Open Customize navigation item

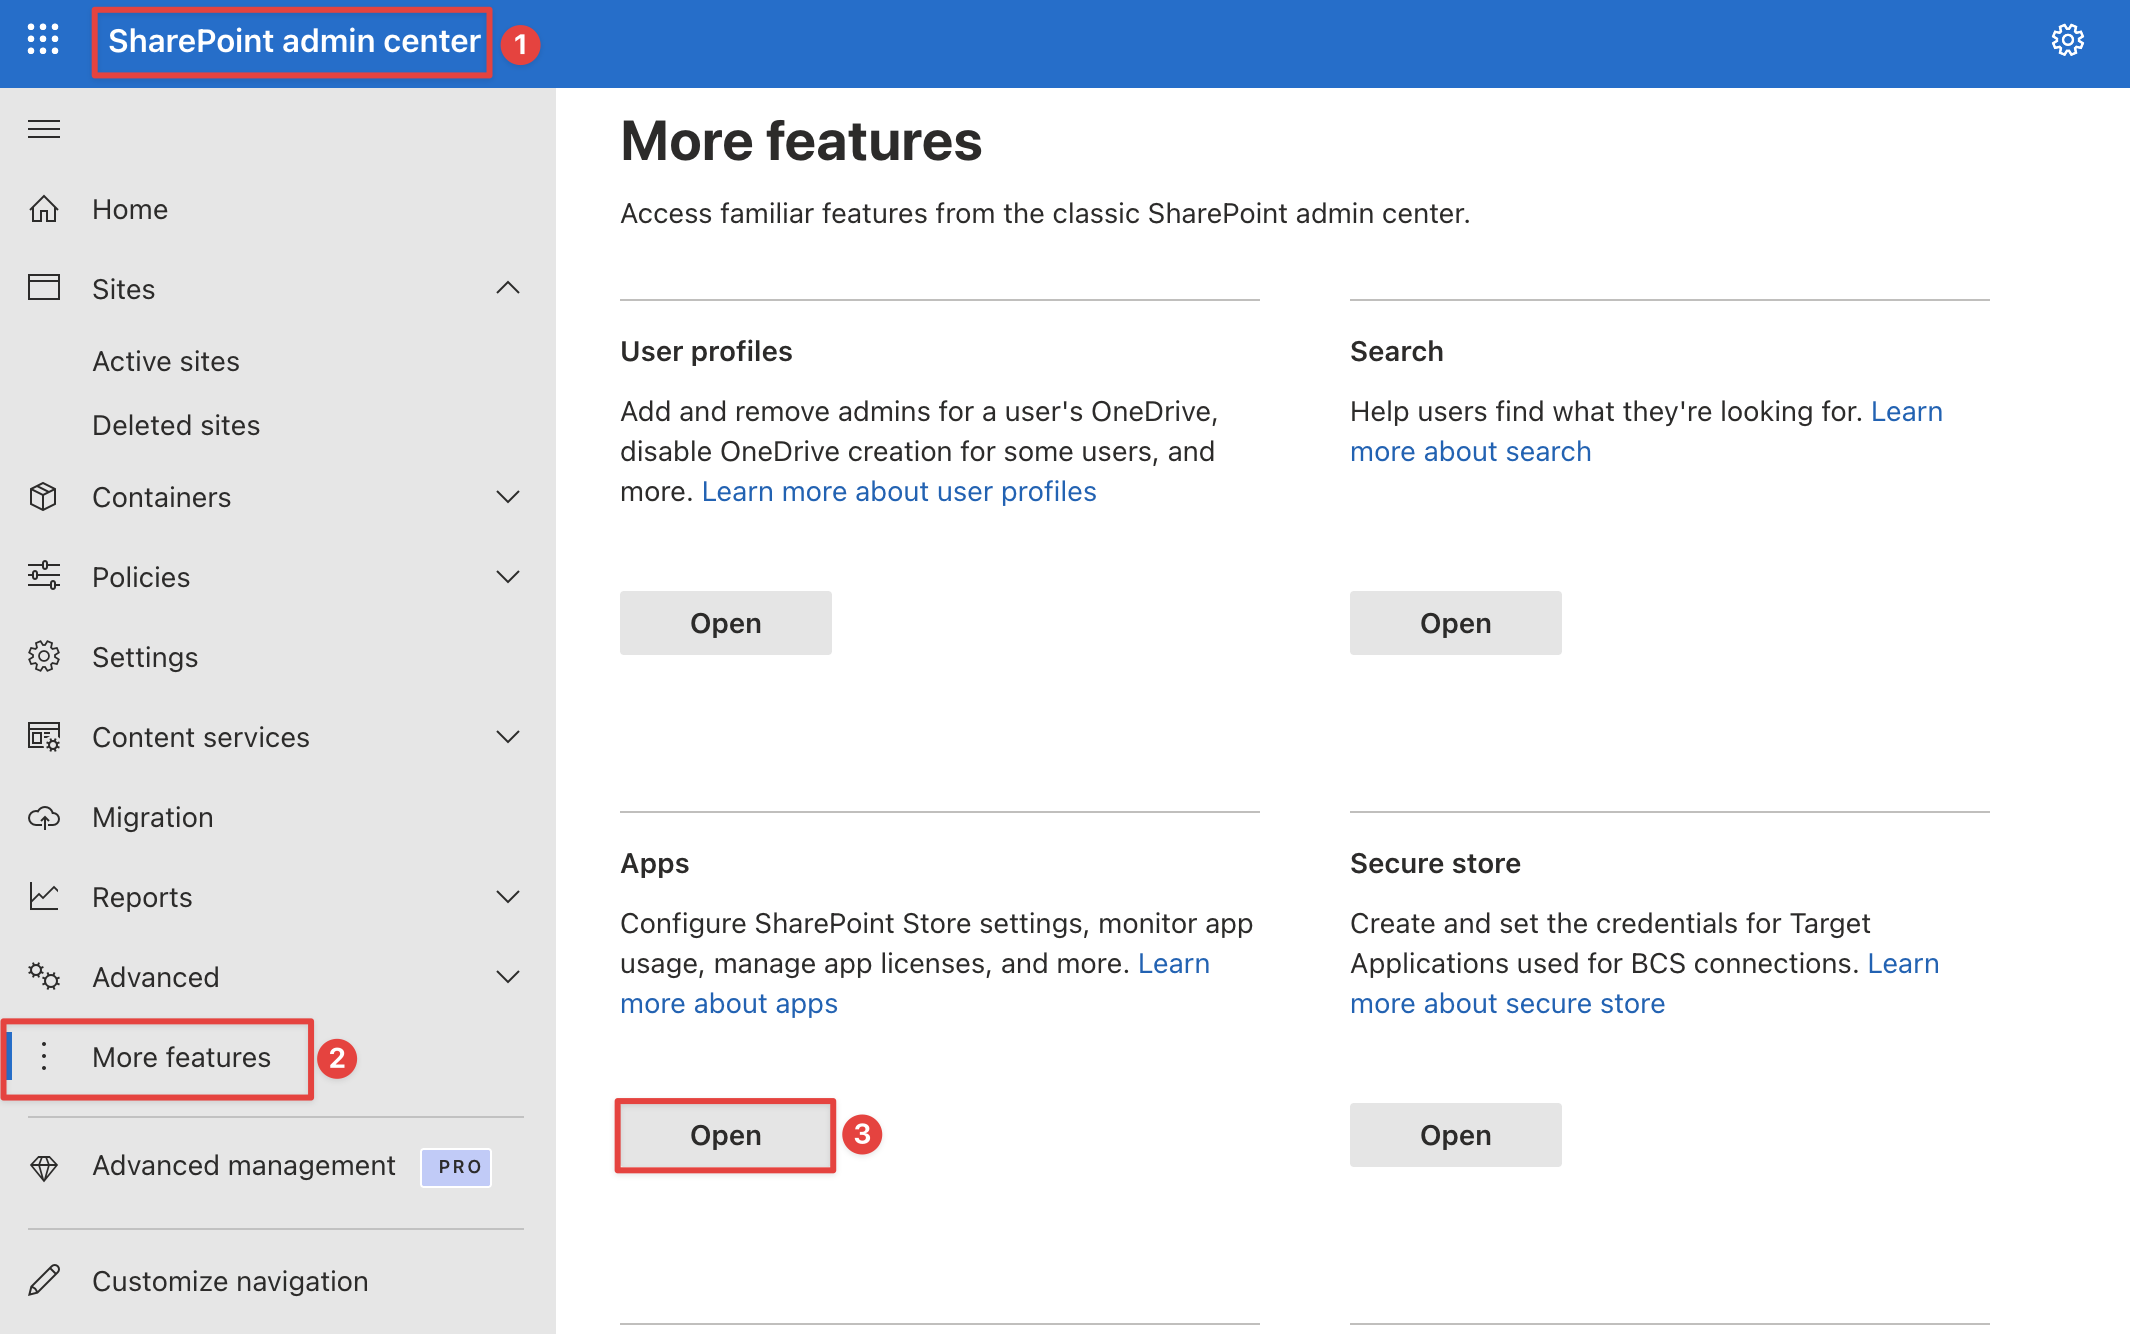click(230, 1281)
